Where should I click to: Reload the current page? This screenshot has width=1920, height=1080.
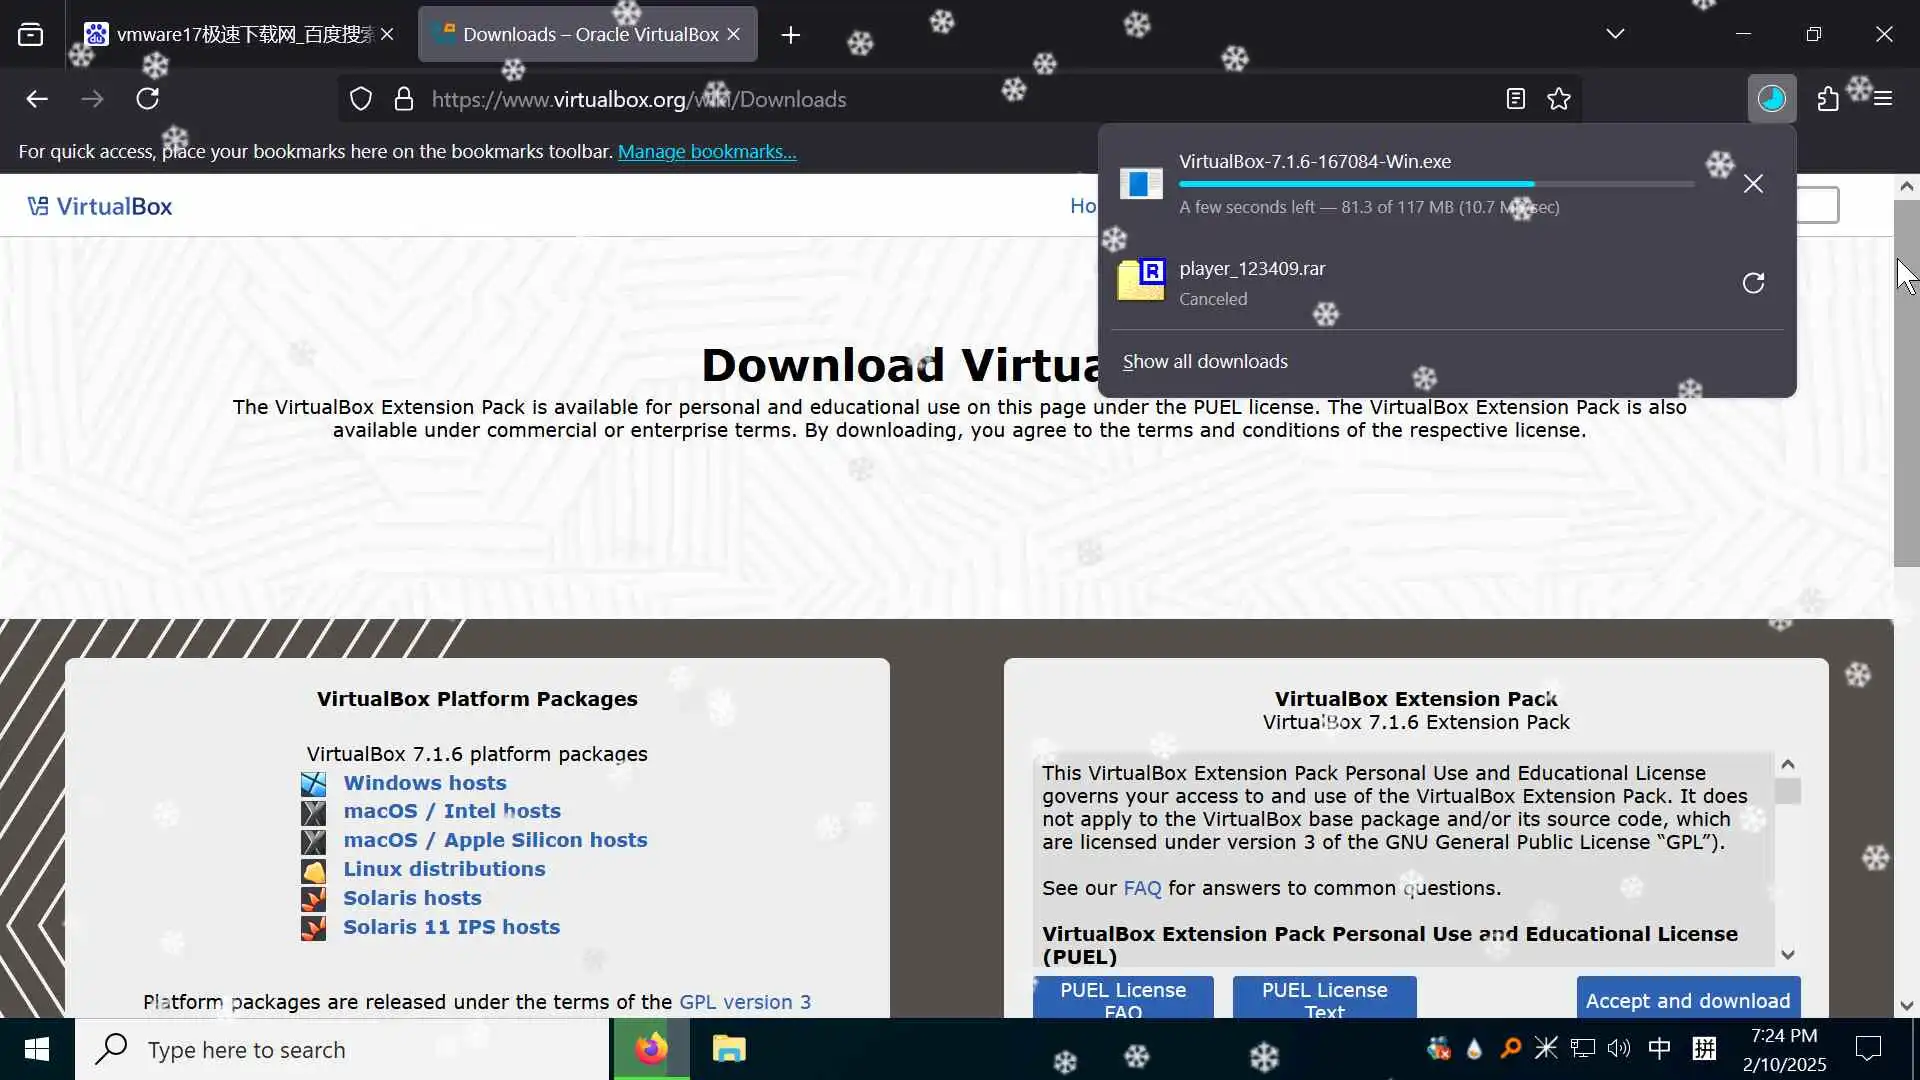148,99
